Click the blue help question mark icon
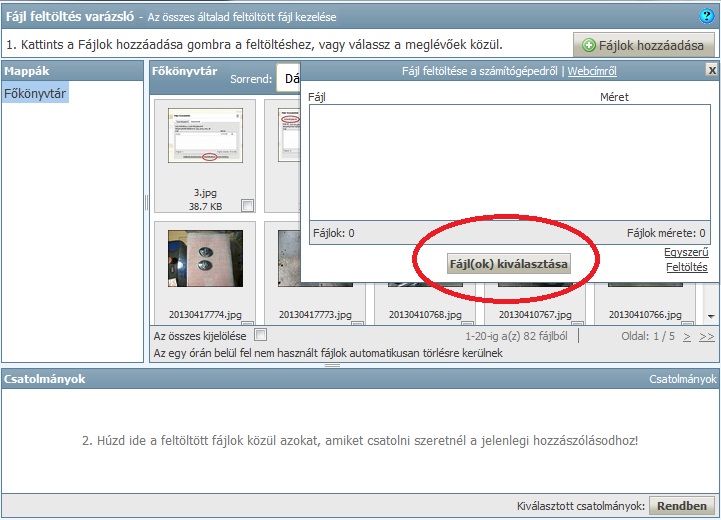Viewport: 721px width, 520px height. click(707, 16)
